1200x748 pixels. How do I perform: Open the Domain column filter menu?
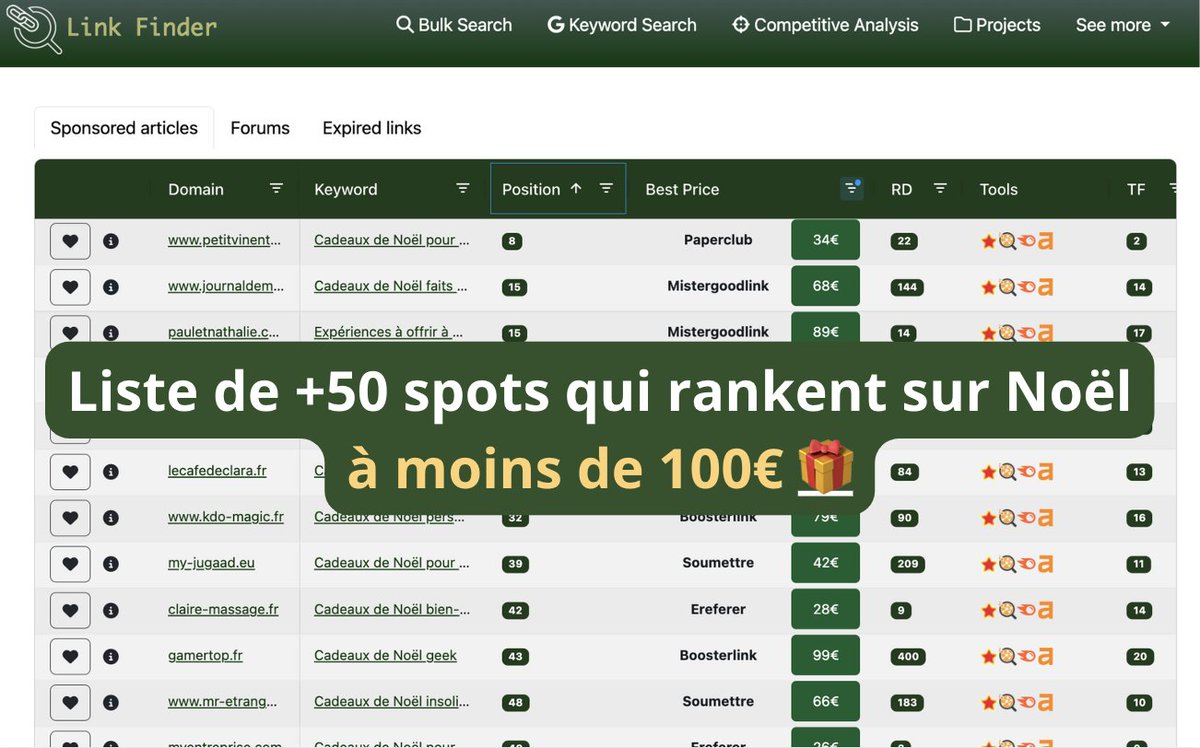(276, 188)
